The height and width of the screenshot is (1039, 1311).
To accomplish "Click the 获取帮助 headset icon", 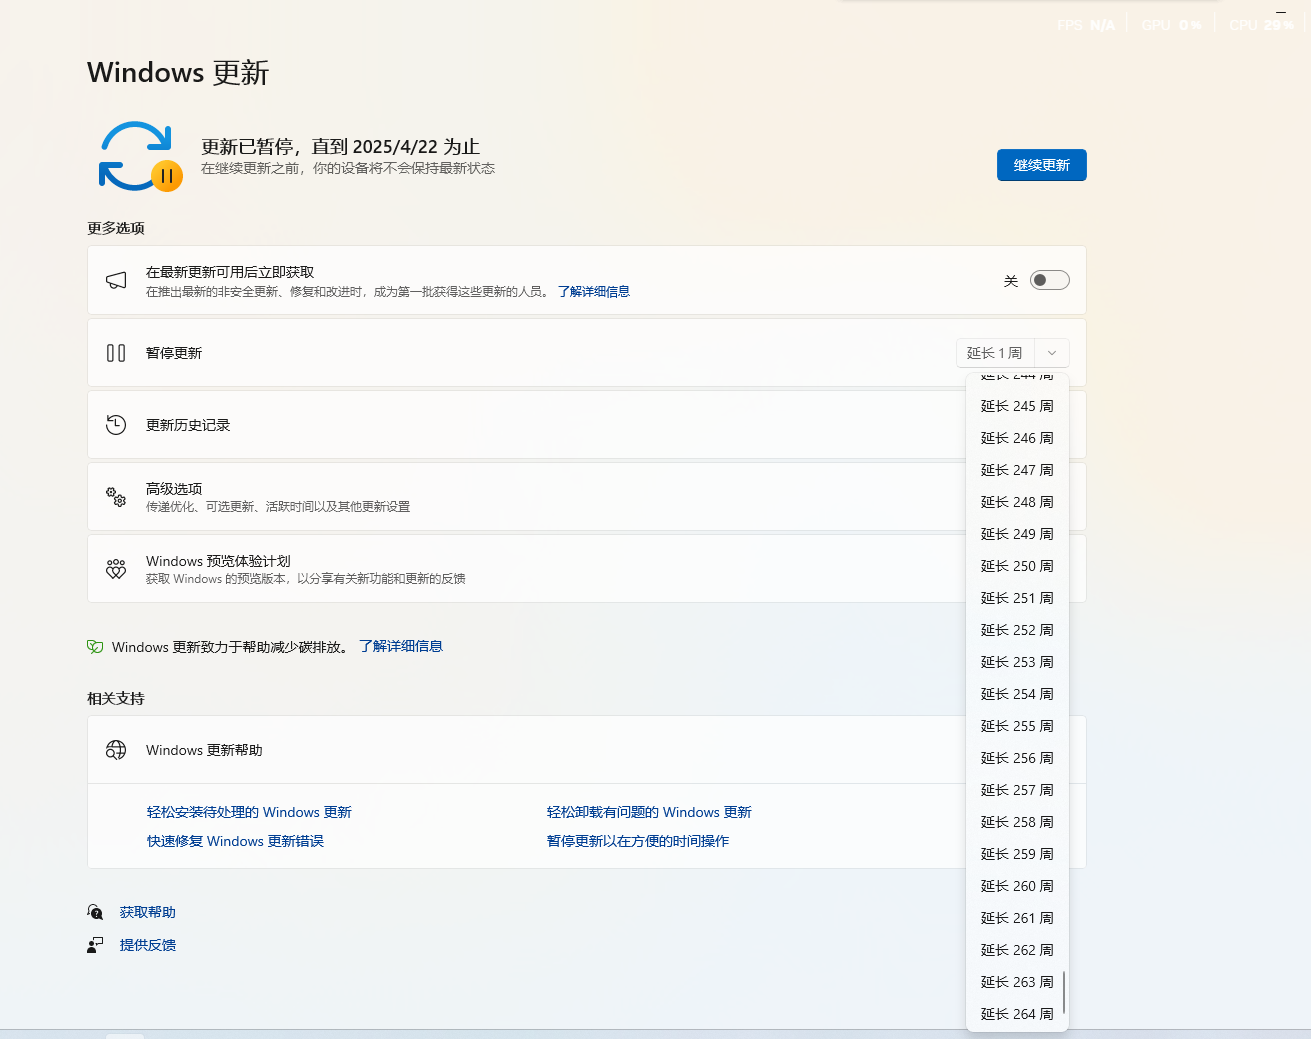I will [95, 912].
